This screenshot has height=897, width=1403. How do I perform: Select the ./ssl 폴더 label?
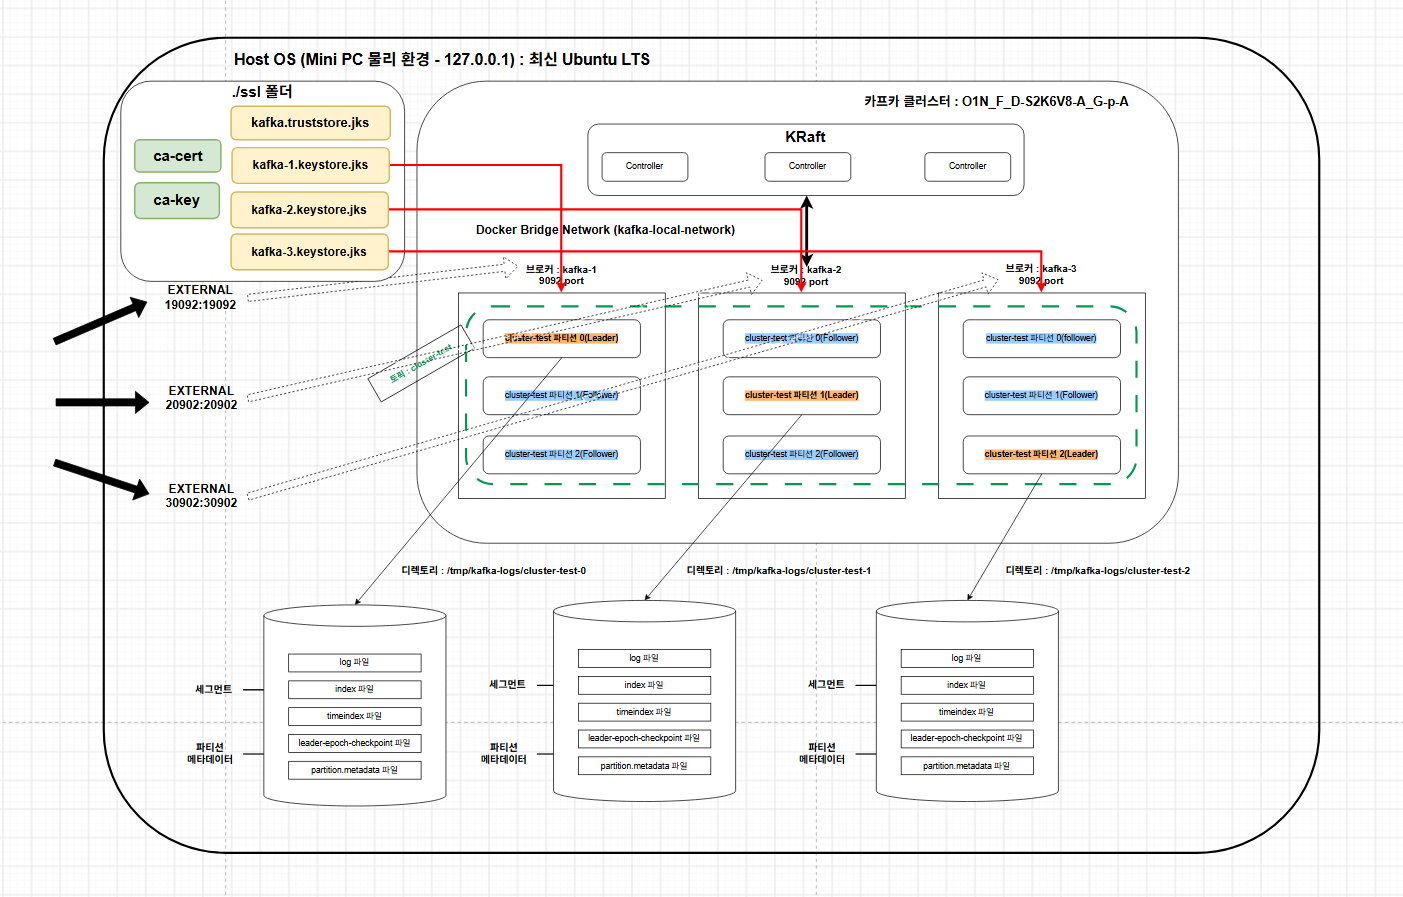coord(262,91)
